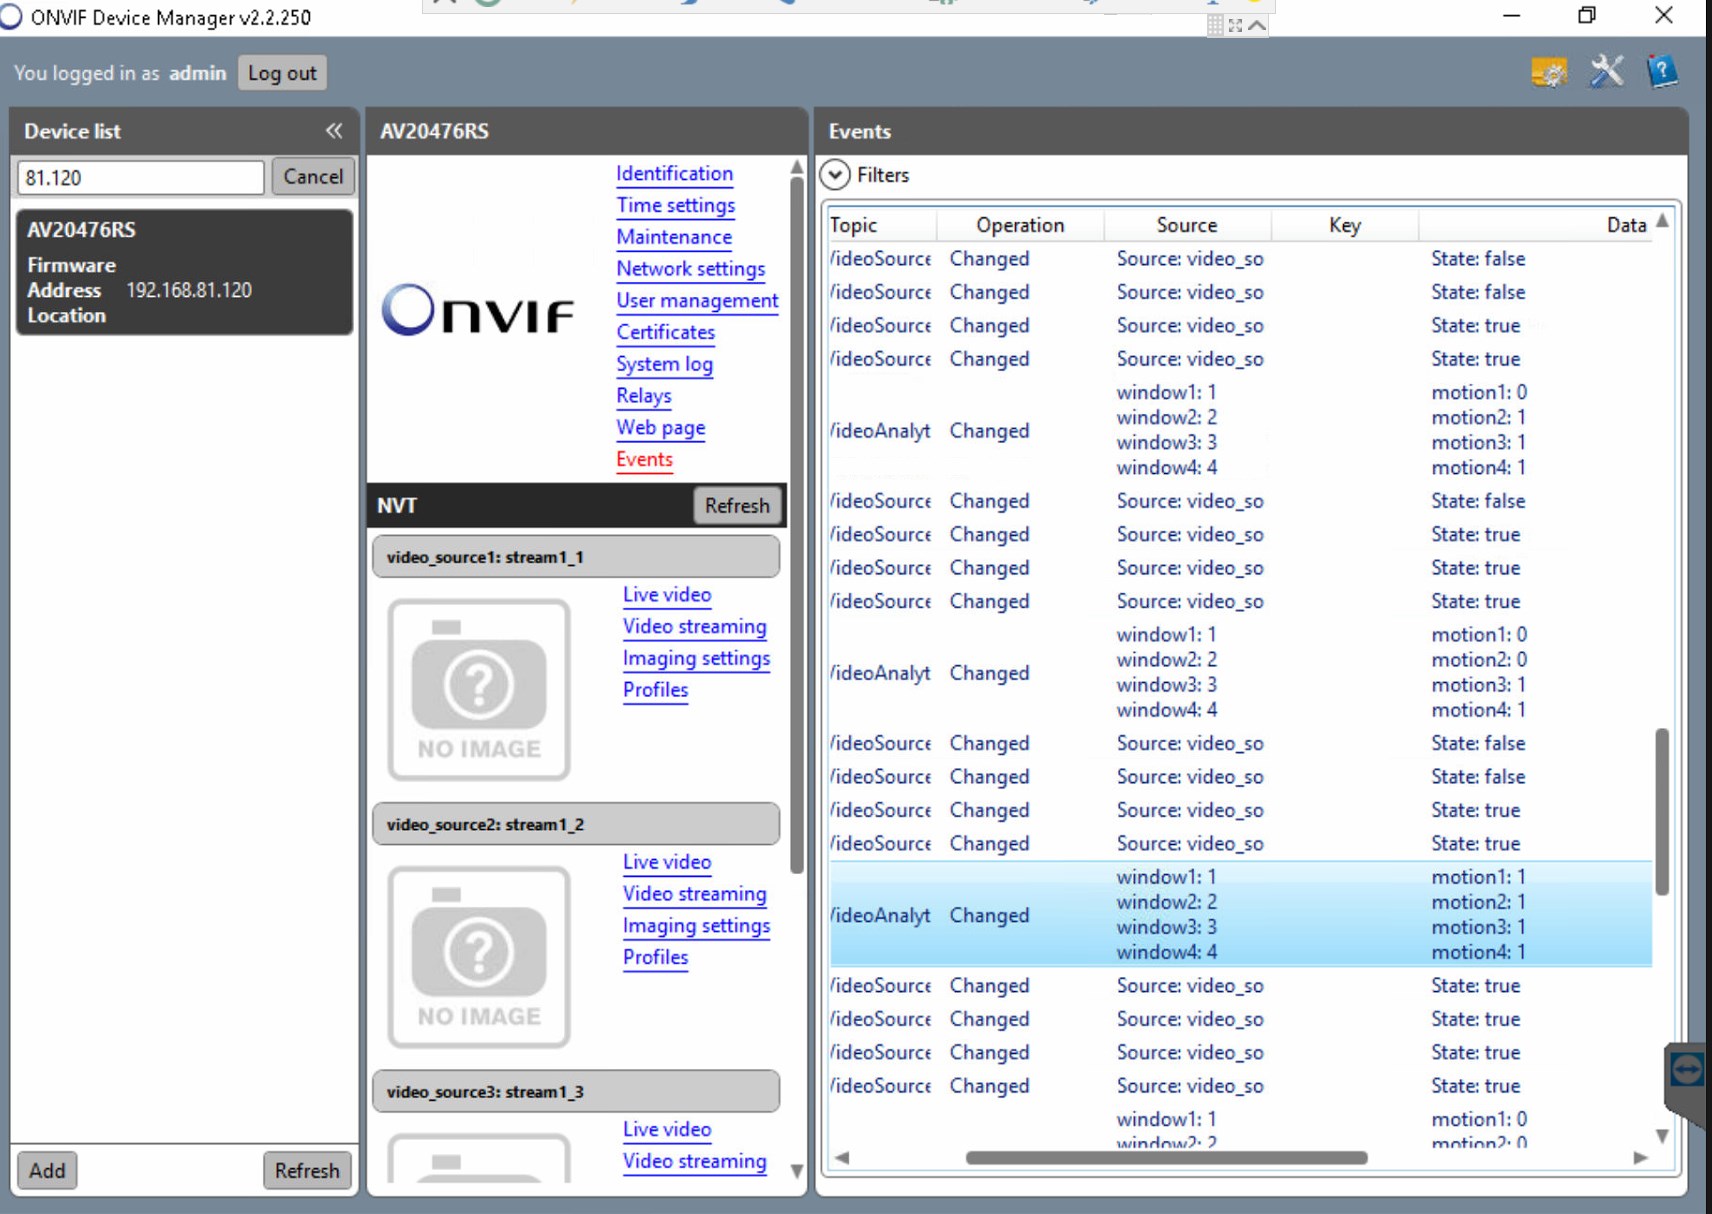Select the first VideoSource event row
The width and height of the screenshot is (1712, 1214).
(x=1240, y=259)
